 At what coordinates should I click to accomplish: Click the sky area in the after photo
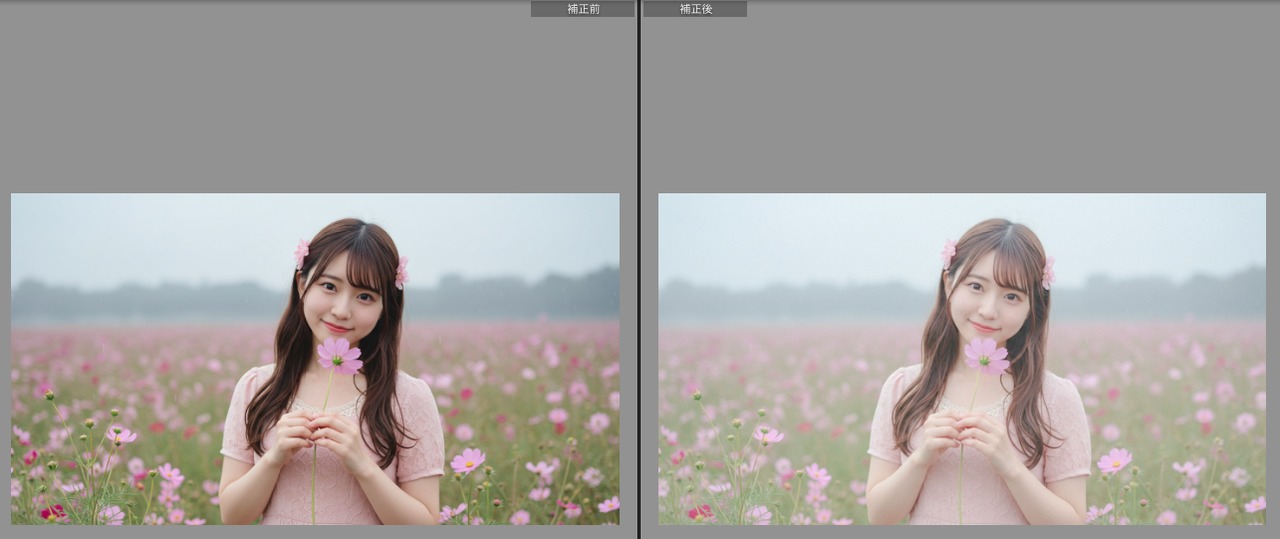click(x=800, y=235)
